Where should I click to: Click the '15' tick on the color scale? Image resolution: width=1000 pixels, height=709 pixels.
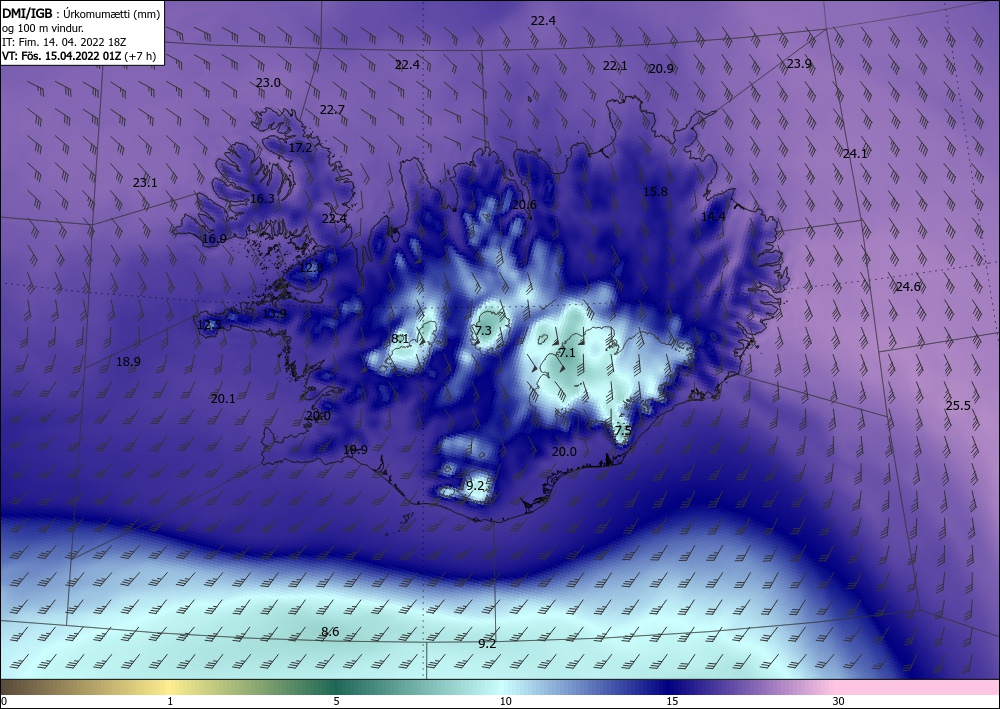coord(672,701)
